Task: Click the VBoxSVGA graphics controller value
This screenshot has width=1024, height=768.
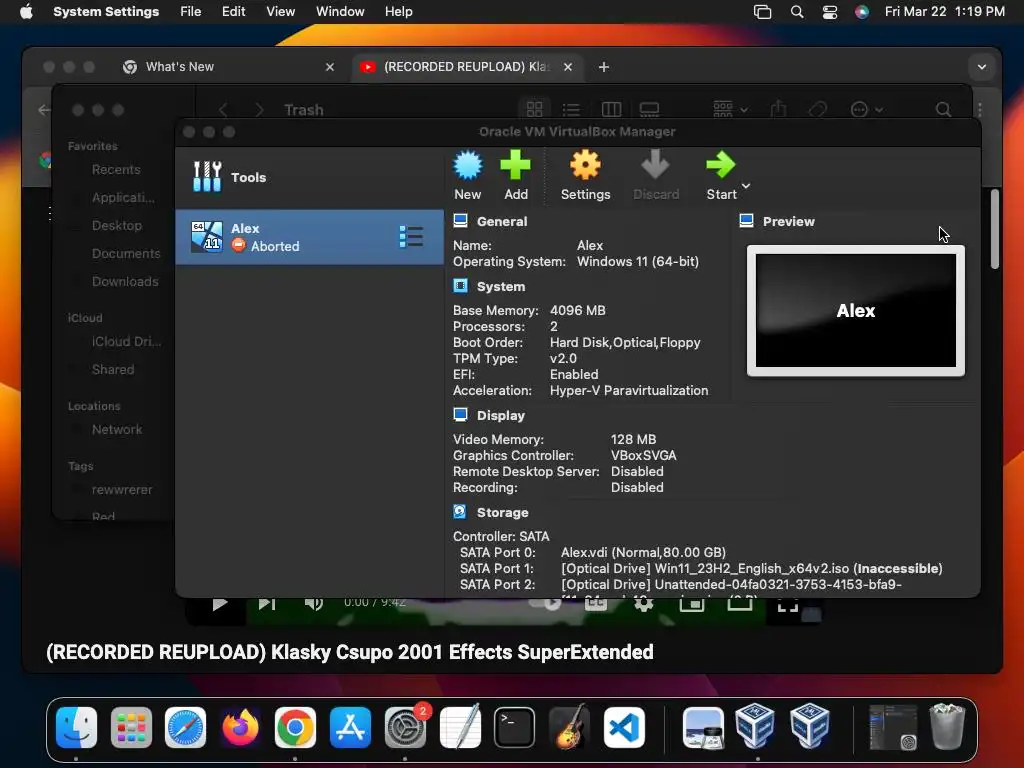Action: (643, 455)
